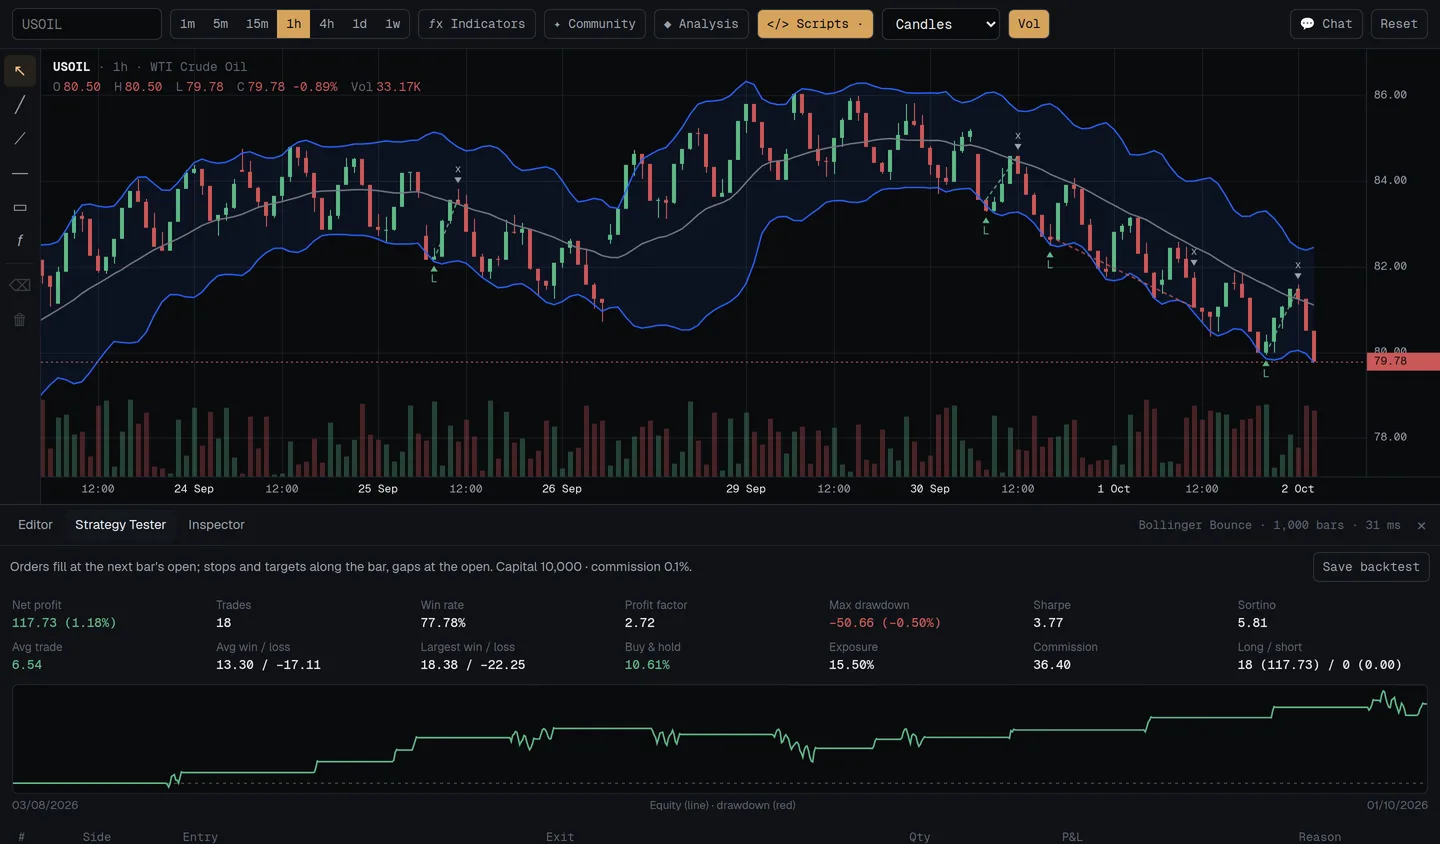The height and width of the screenshot is (844, 1440).
Task: Click the USOIL symbol search field
Action: coord(87,24)
